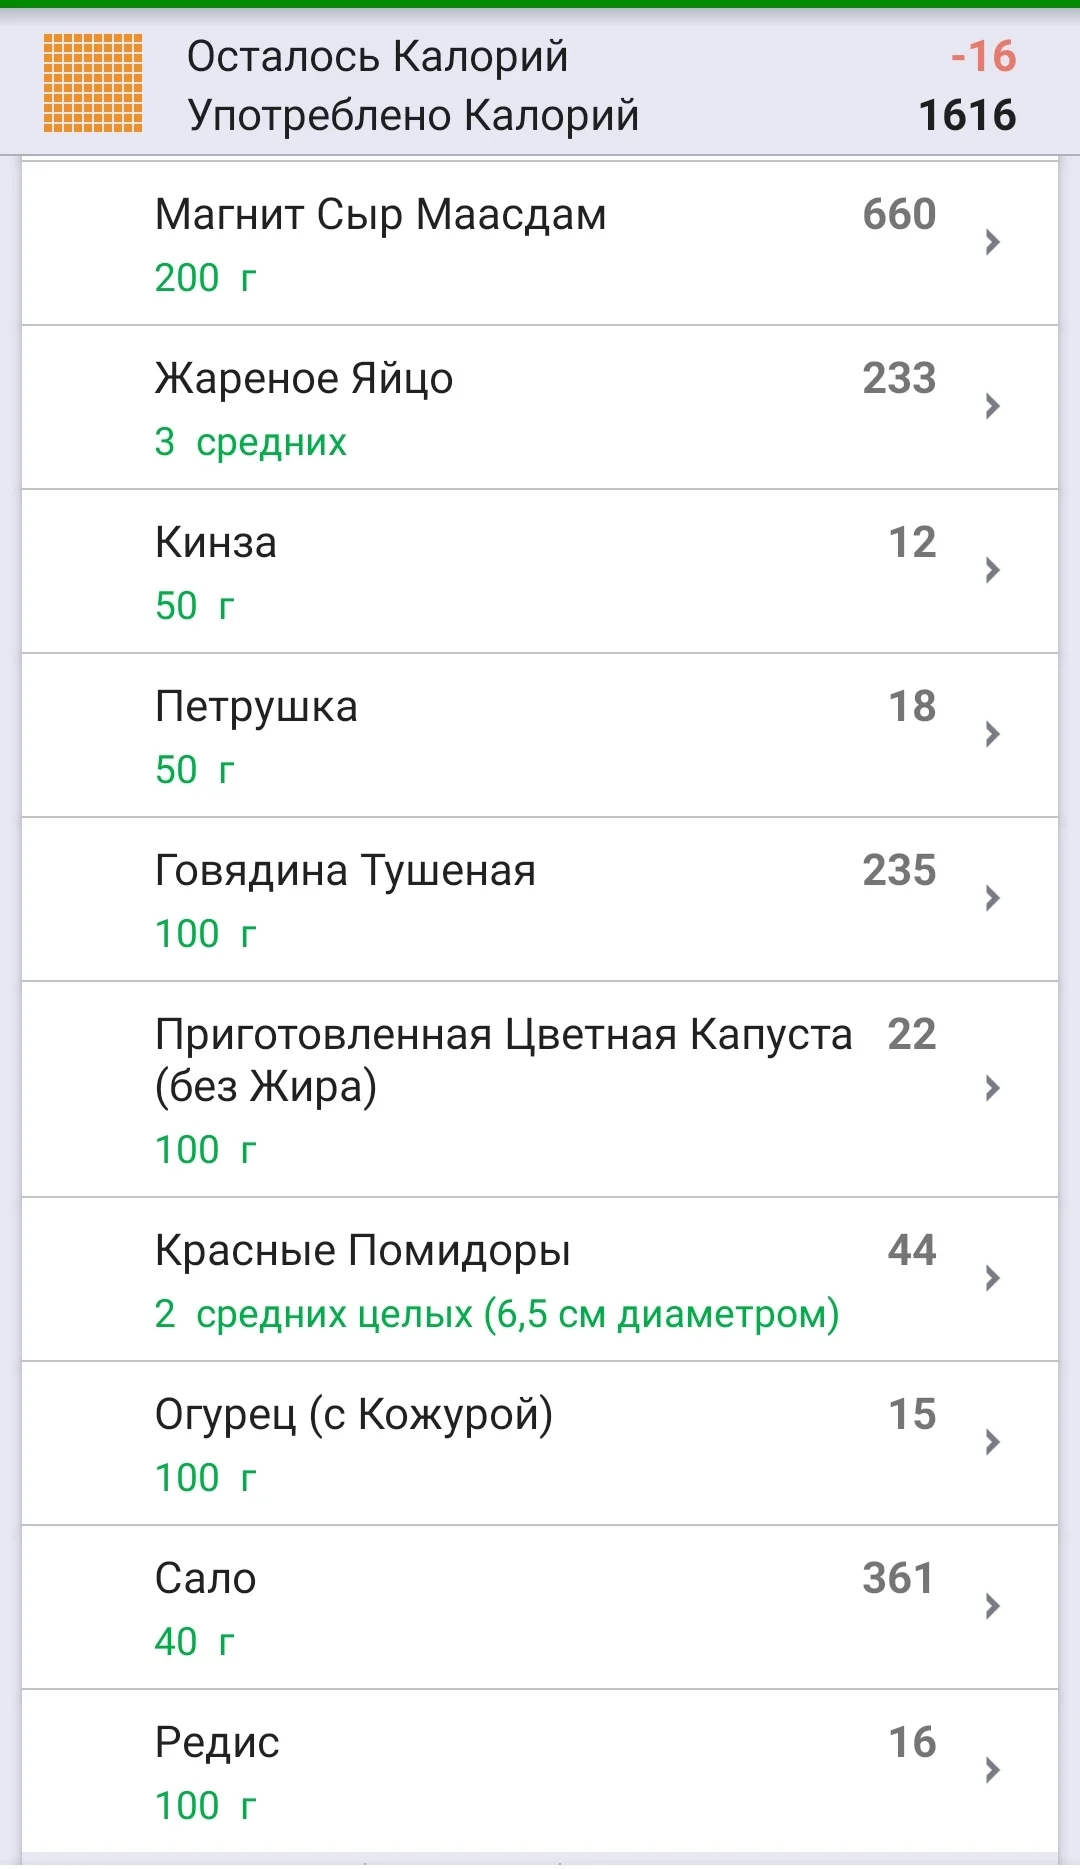This screenshot has width=1080, height=1869.
Task: Open Петрушка details arrow
Action: click(992, 734)
